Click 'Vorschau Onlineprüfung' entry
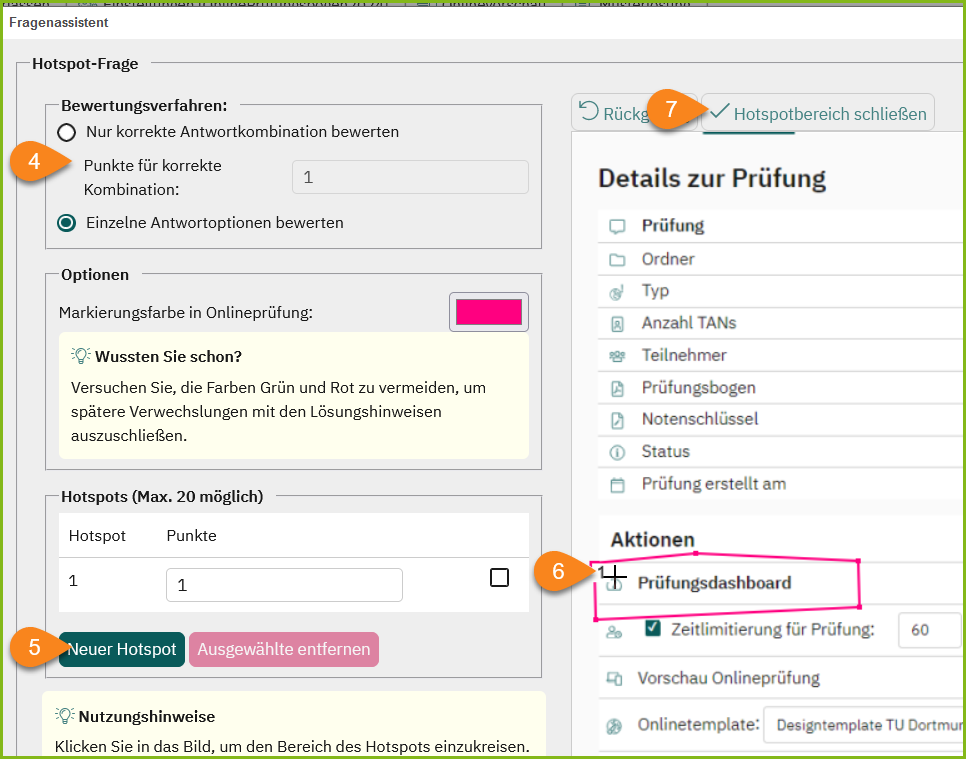Image resolution: width=966 pixels, height=759 pixels. pos(728,678)
